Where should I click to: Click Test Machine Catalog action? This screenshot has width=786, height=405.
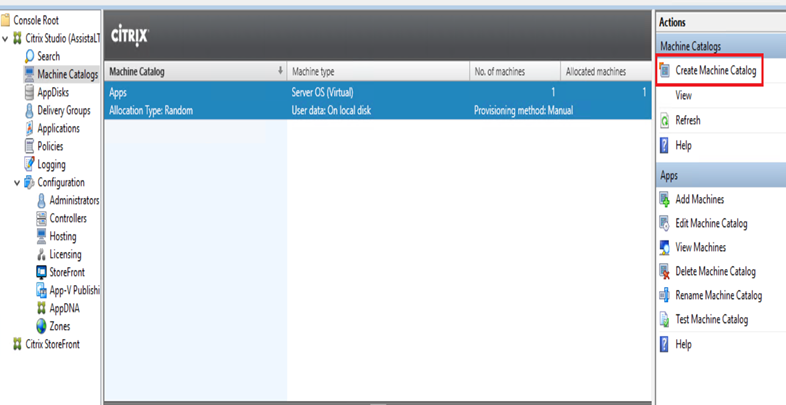[x=711, y=320]
